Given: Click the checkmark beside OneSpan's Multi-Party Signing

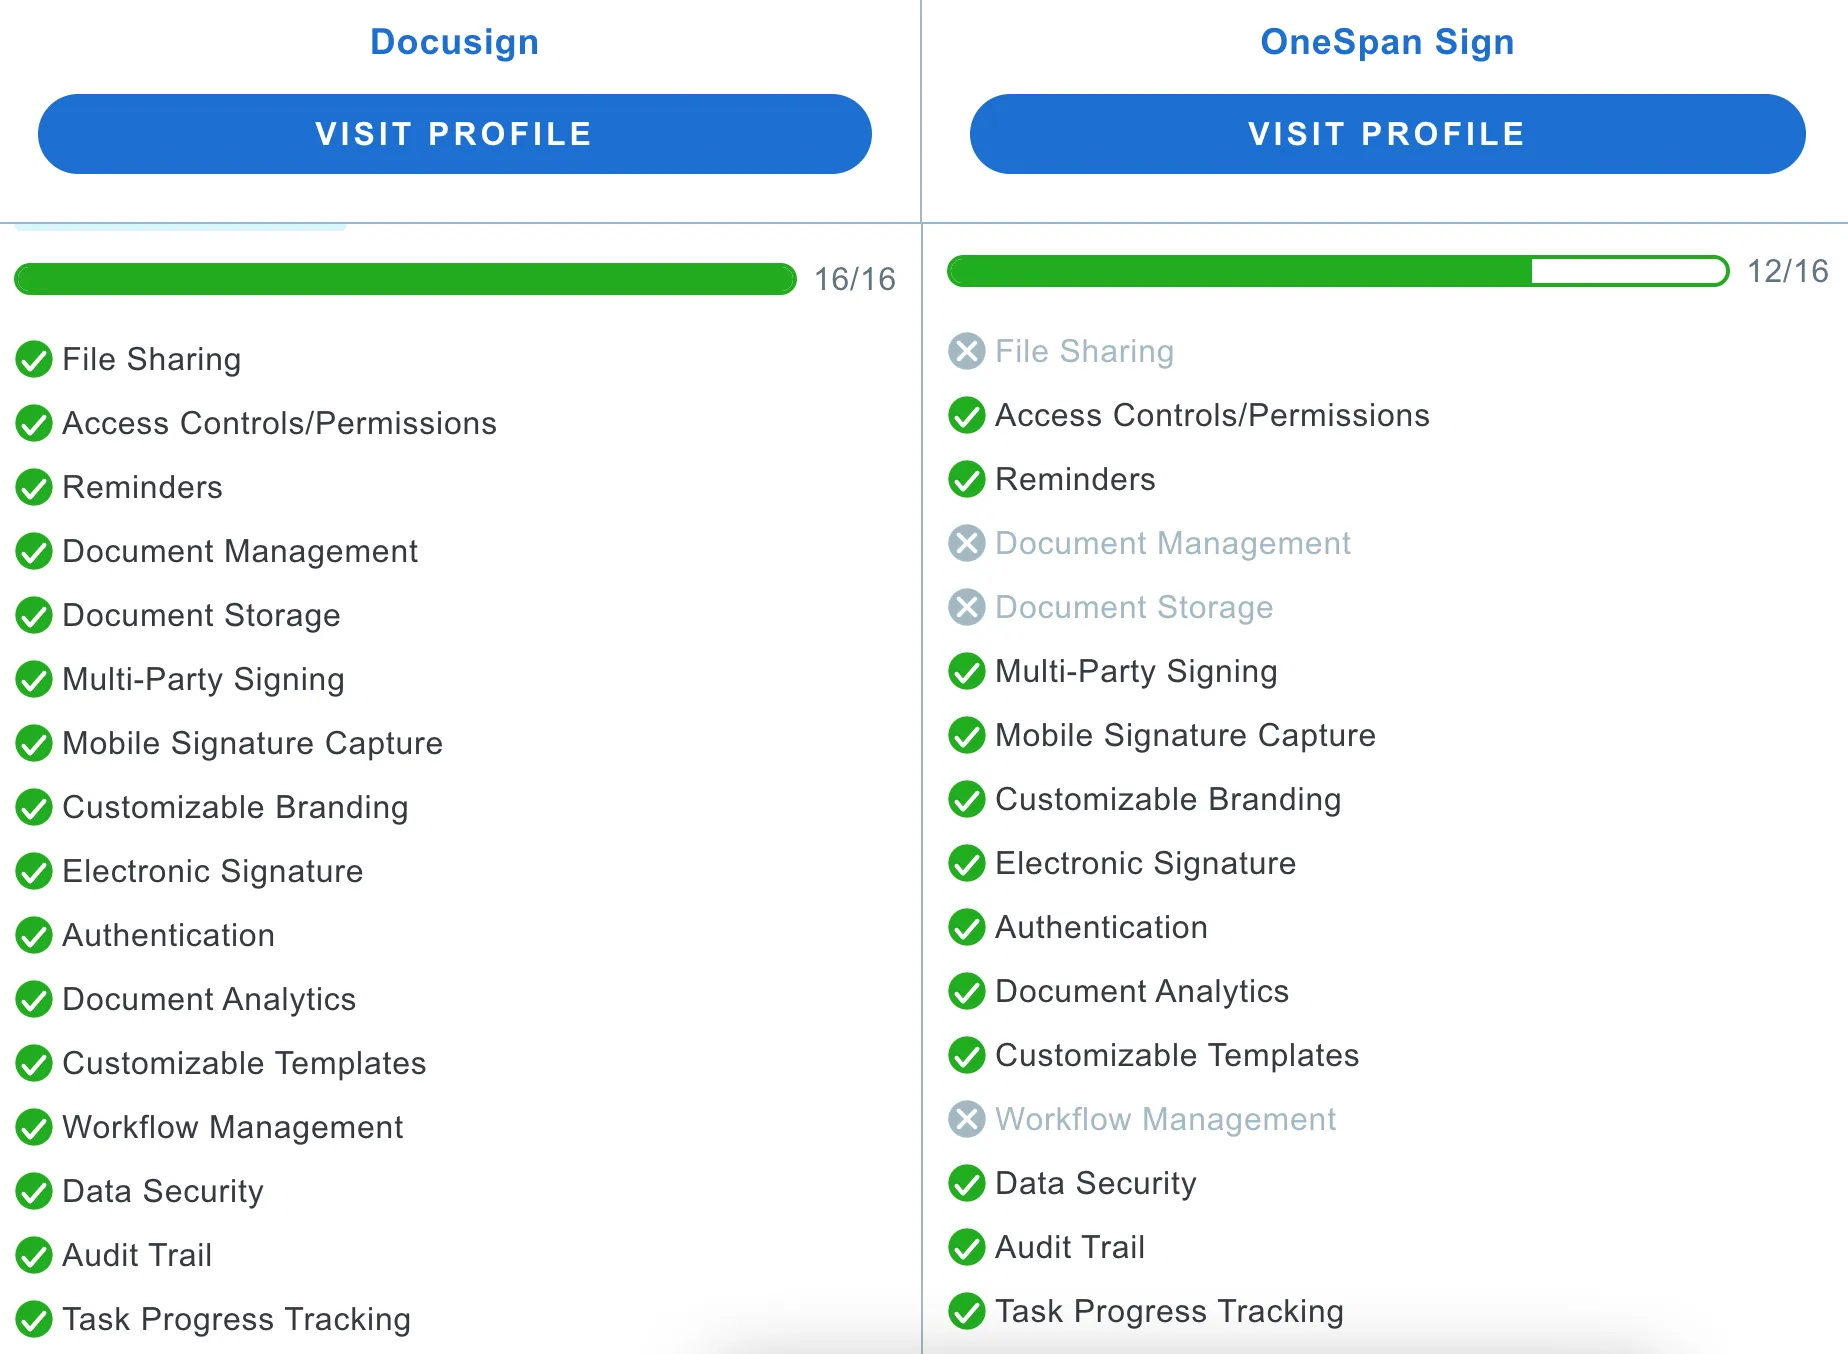Looking at the screenshot, I should click(966, 671).
